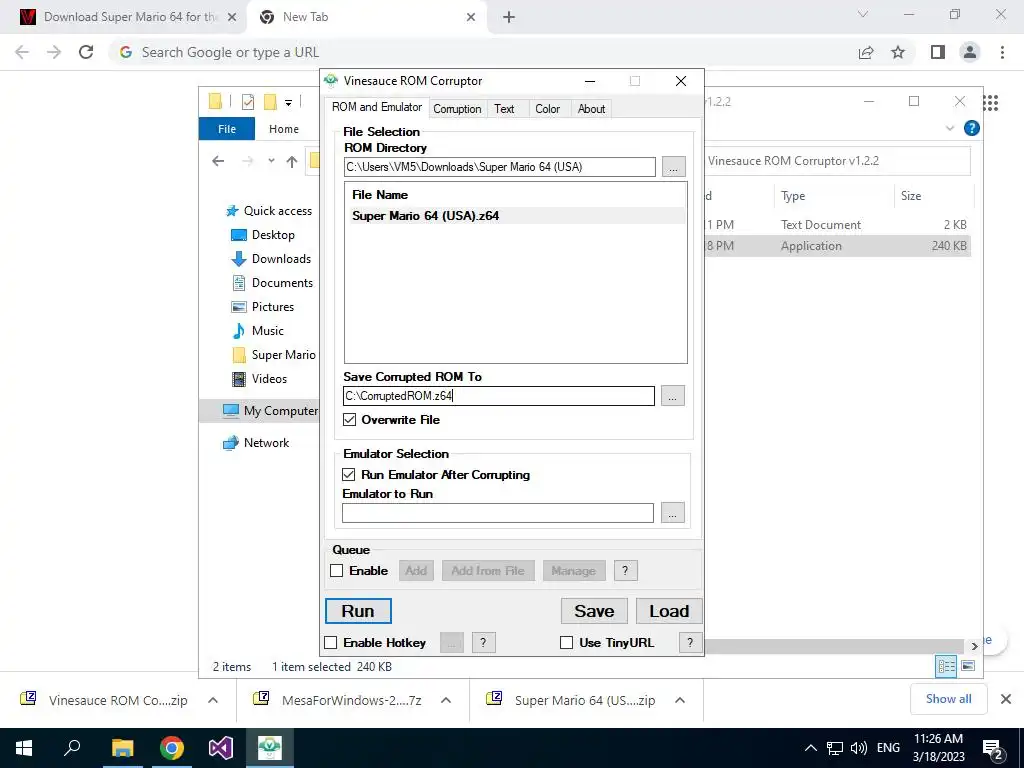Open the quick access toolbar customize dropdown
The width and height of the screenshot is (1024, 768).
[288, 102]
